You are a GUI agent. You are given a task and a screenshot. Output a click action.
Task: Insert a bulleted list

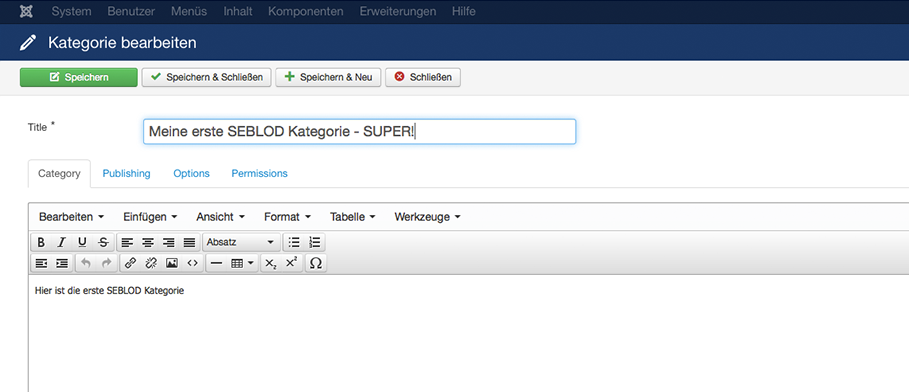(x=294, y=242)
